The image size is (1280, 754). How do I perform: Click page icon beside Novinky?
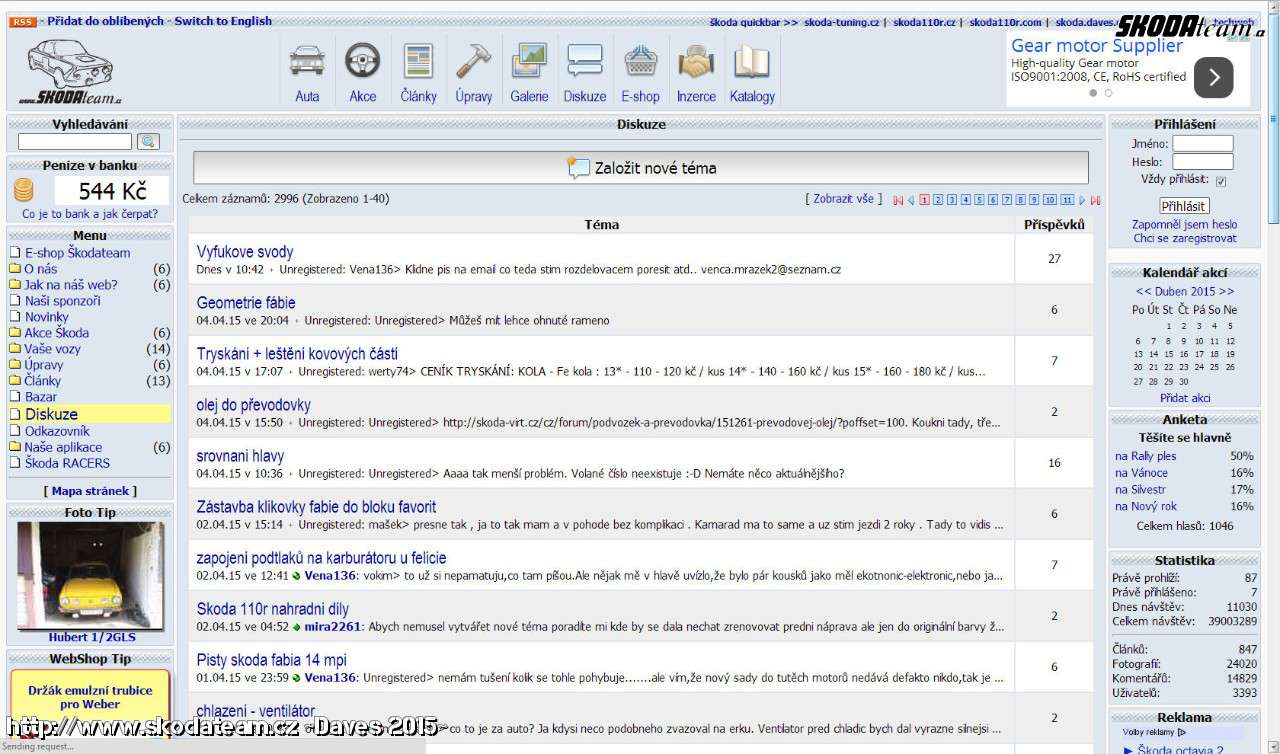(15, 317)
